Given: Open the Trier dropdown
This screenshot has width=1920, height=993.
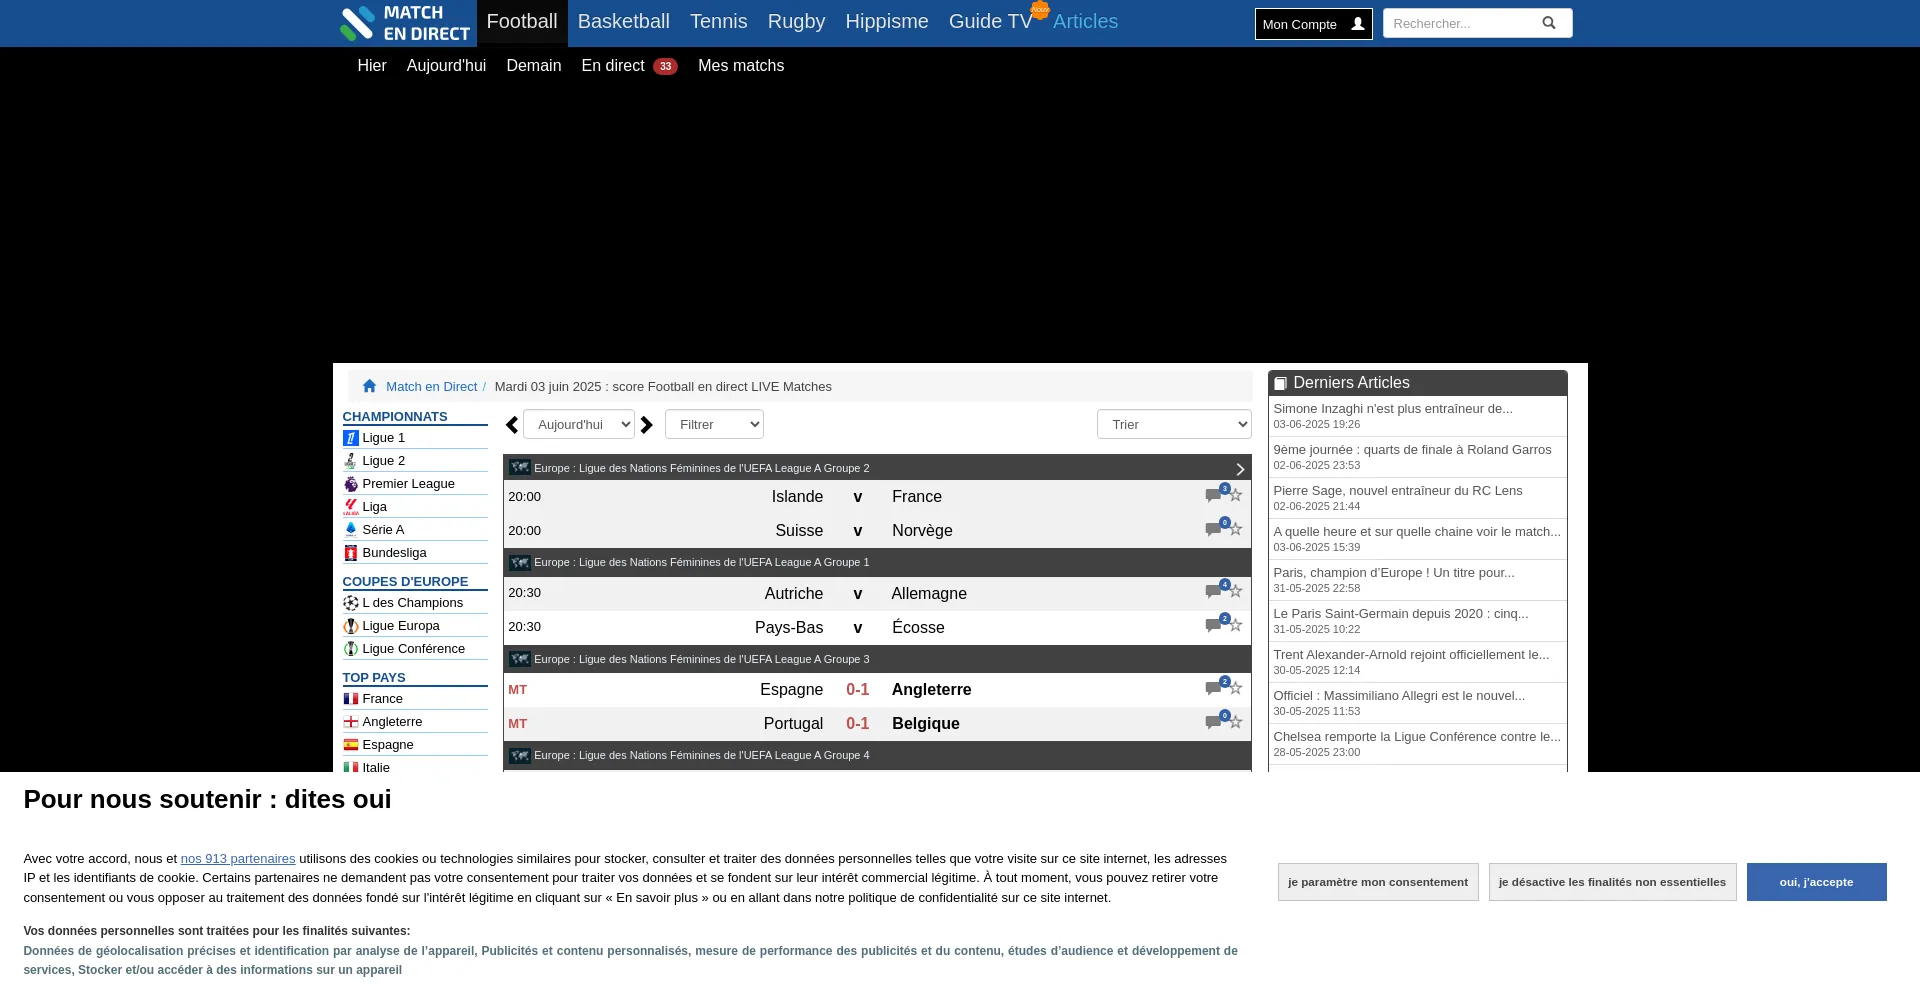Looking at the screenshot, I should click(1174, 424).
